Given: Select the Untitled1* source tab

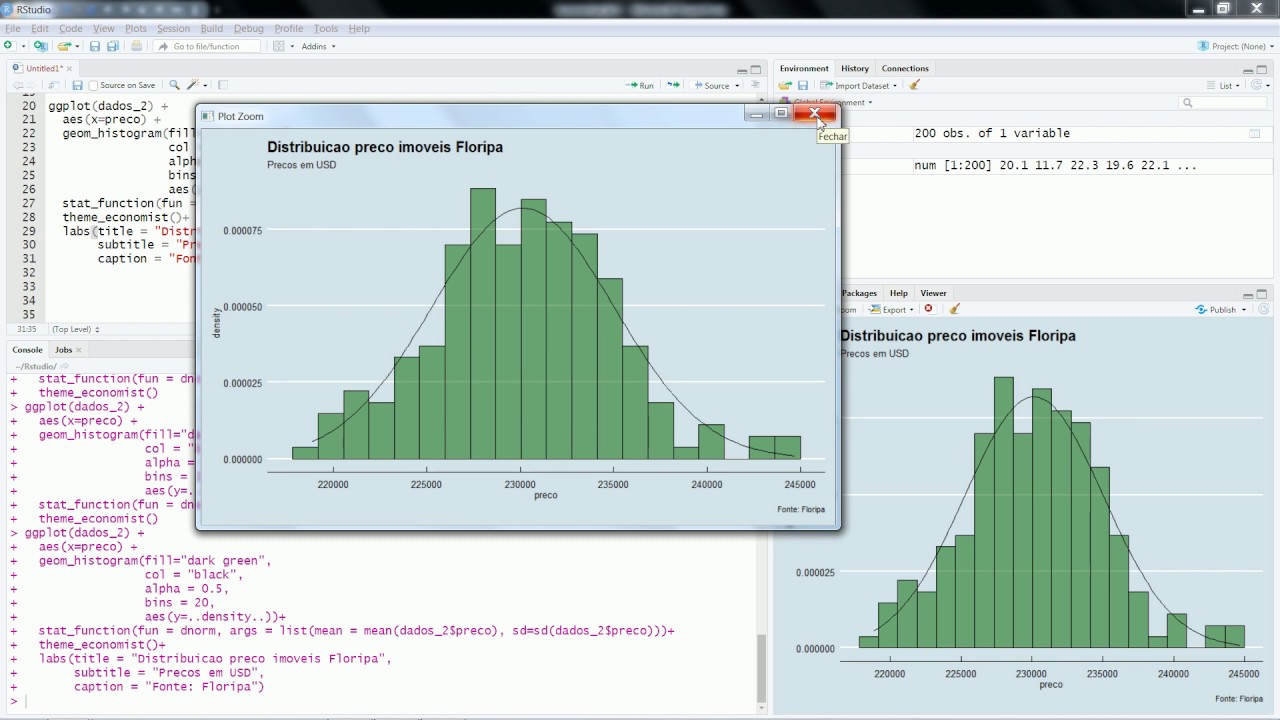Looking at the screenshot, I should tap(44, 68).
